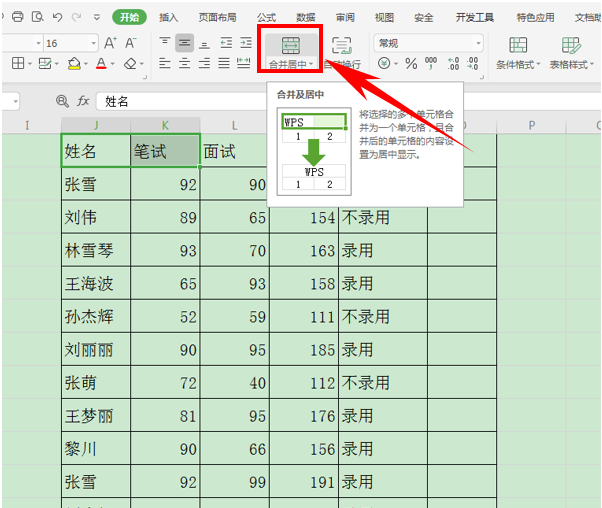This screenshot has height=508, width=602.
Task: Click the draw border pencil icon
Action: (x=45, y=63)
